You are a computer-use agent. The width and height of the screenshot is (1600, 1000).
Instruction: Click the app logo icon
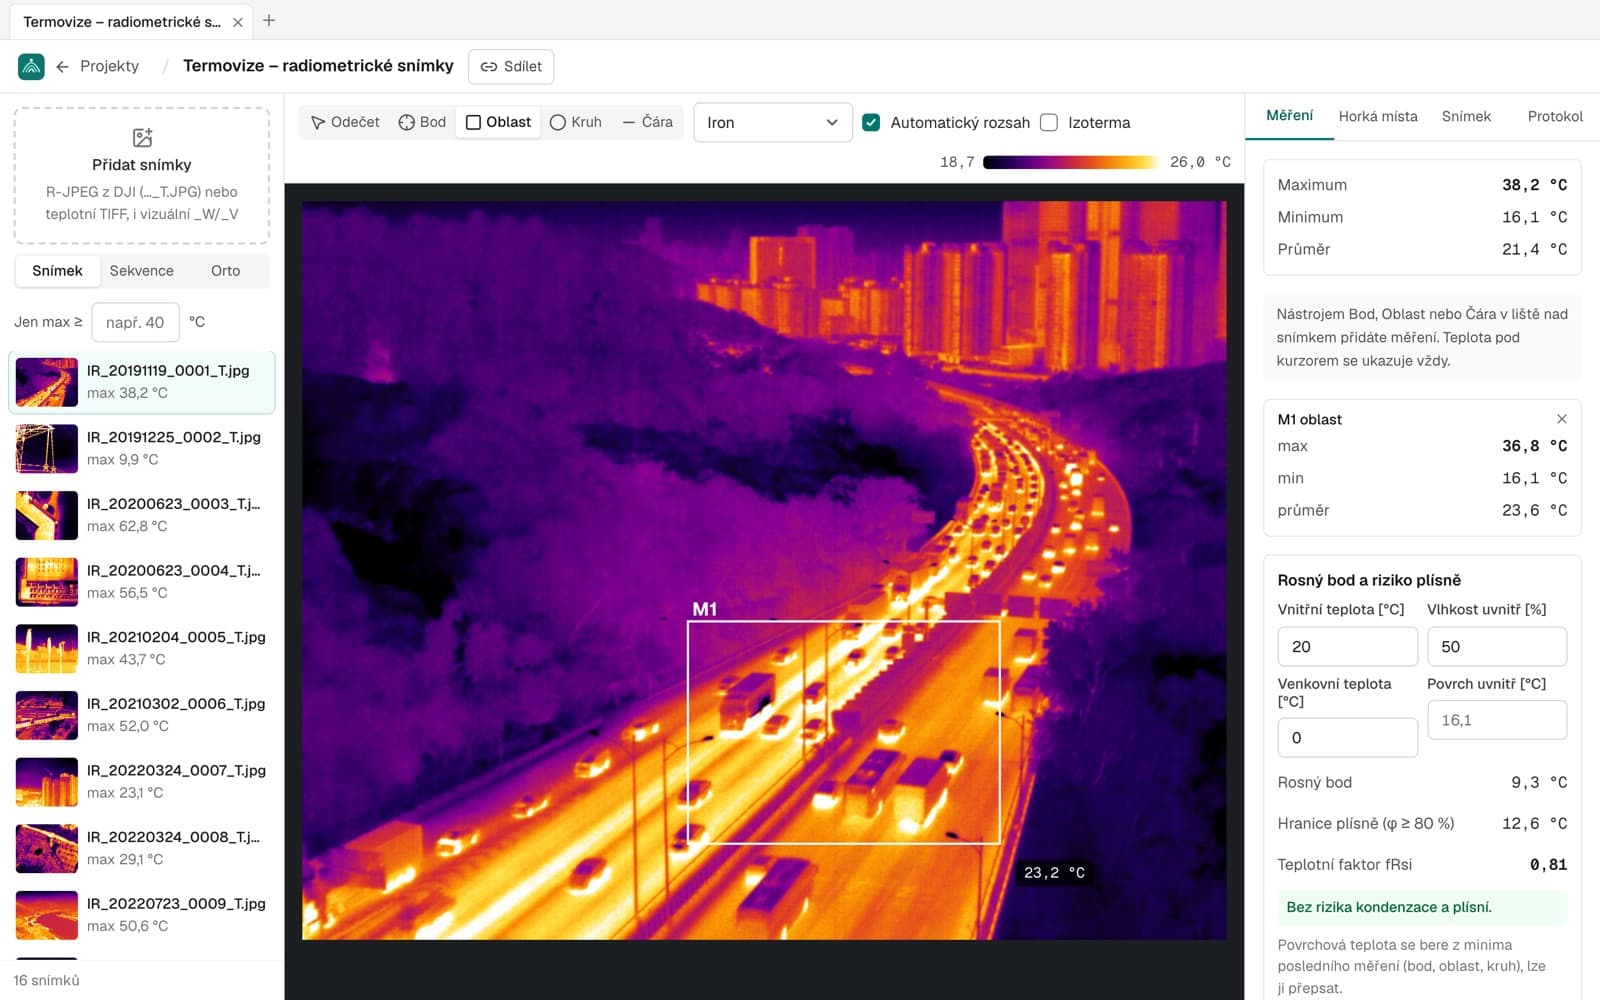coord(31,66)
